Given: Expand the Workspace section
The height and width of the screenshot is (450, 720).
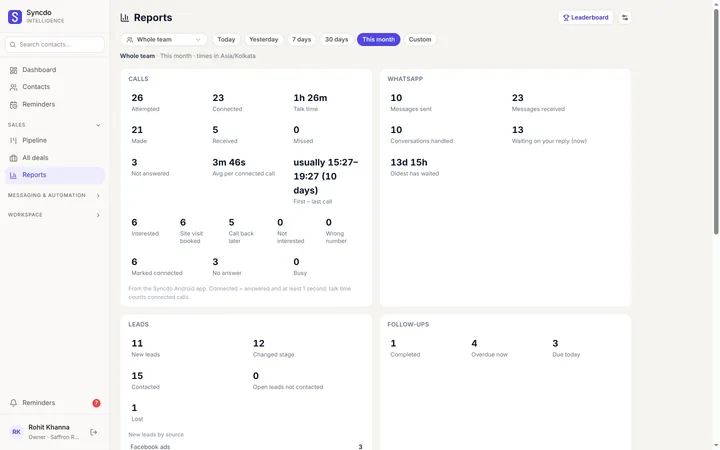Looking at the screenshot, I should click(98, 215).
